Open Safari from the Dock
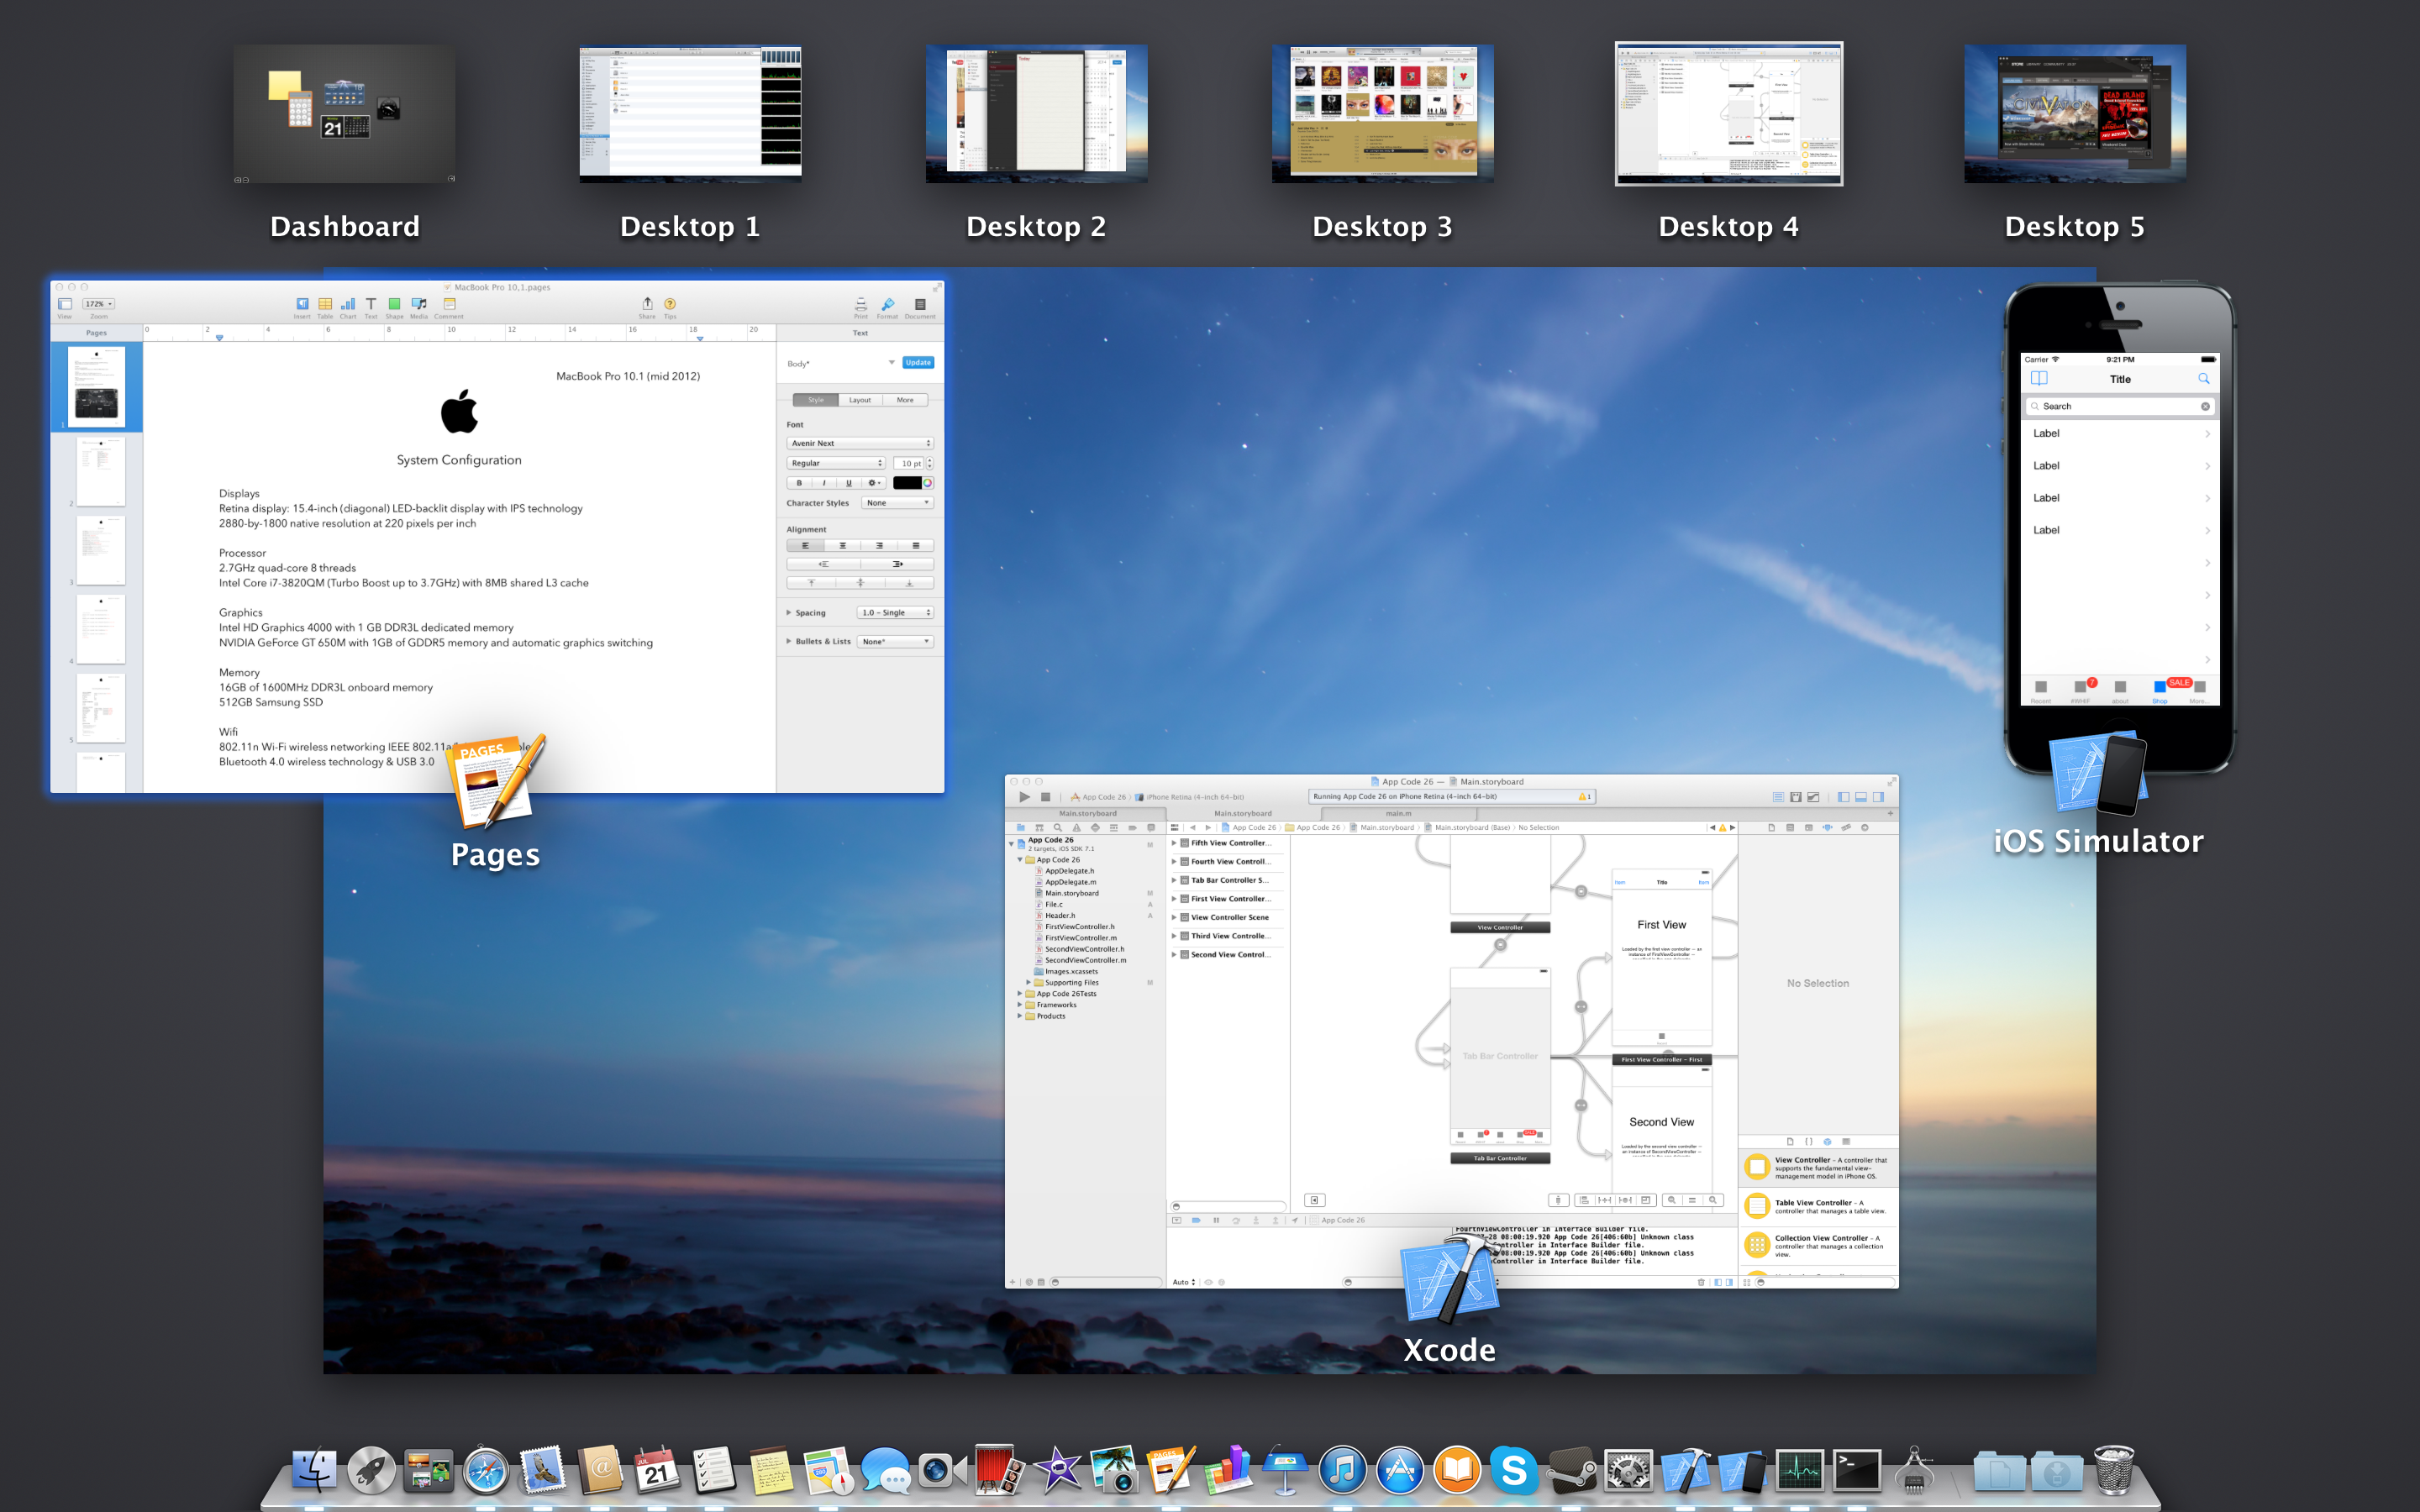Image resolution: width=2420 pixels, height=1512 pixels. click(x=485, y=1471)
